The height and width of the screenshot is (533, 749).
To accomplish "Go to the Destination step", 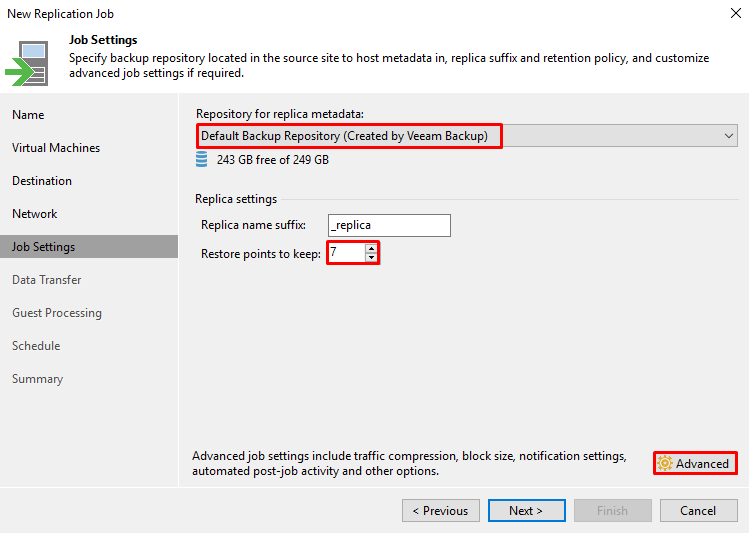I will [42, 181].
